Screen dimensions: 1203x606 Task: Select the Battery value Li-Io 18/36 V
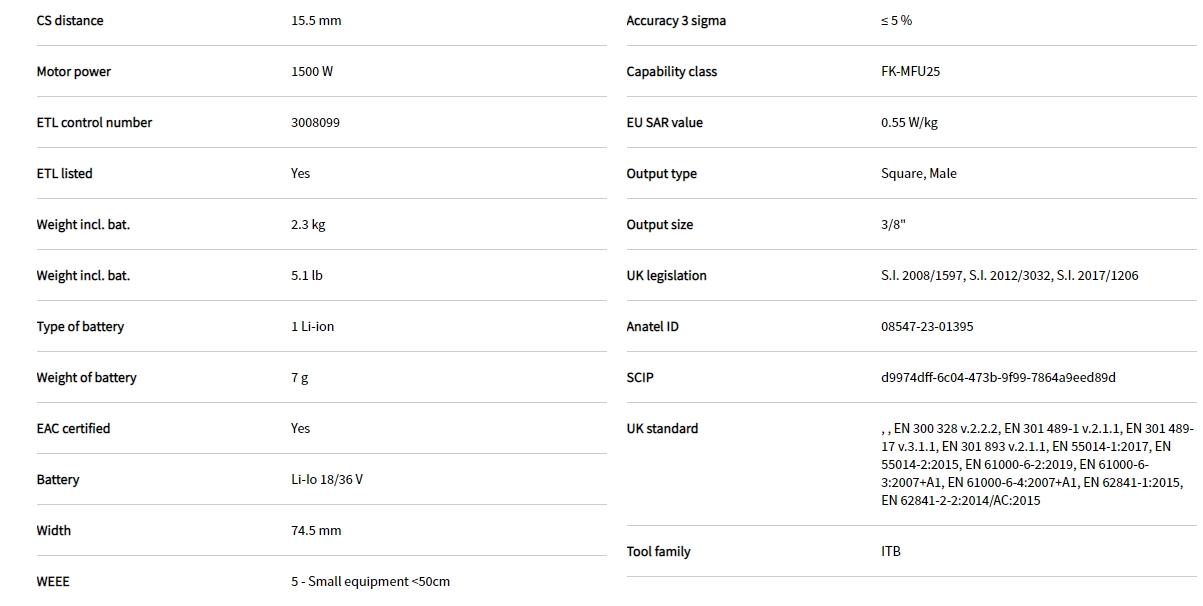click(x=327, y=480)
